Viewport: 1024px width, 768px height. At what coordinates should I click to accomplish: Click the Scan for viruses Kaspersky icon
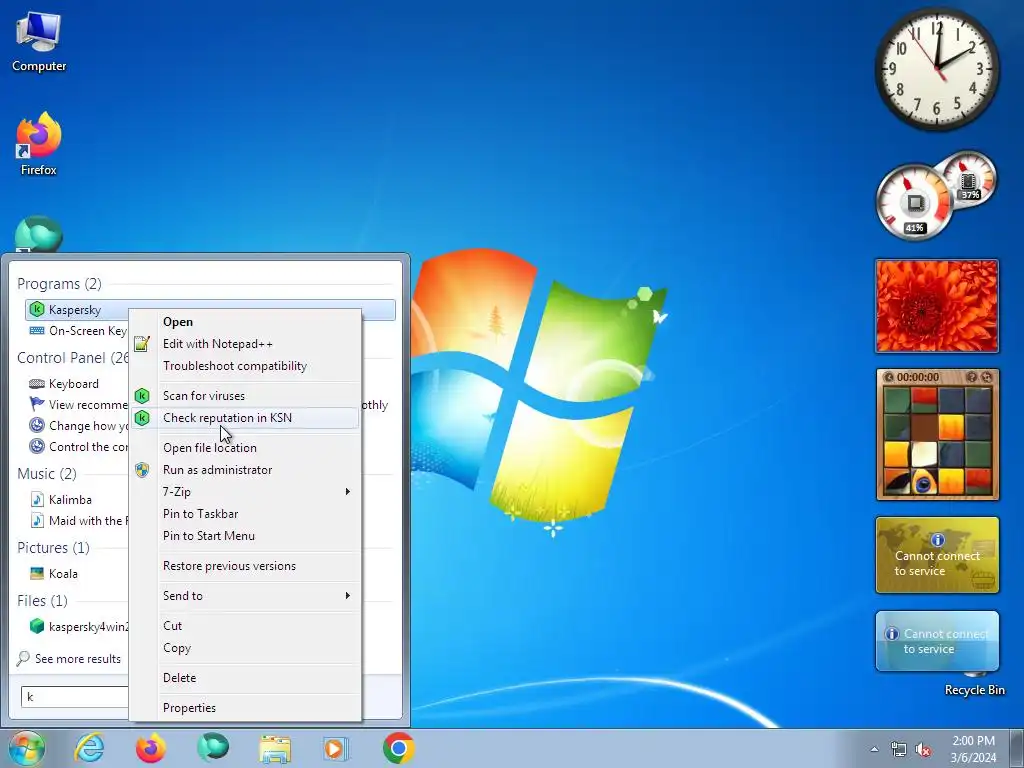pos(142,396)
